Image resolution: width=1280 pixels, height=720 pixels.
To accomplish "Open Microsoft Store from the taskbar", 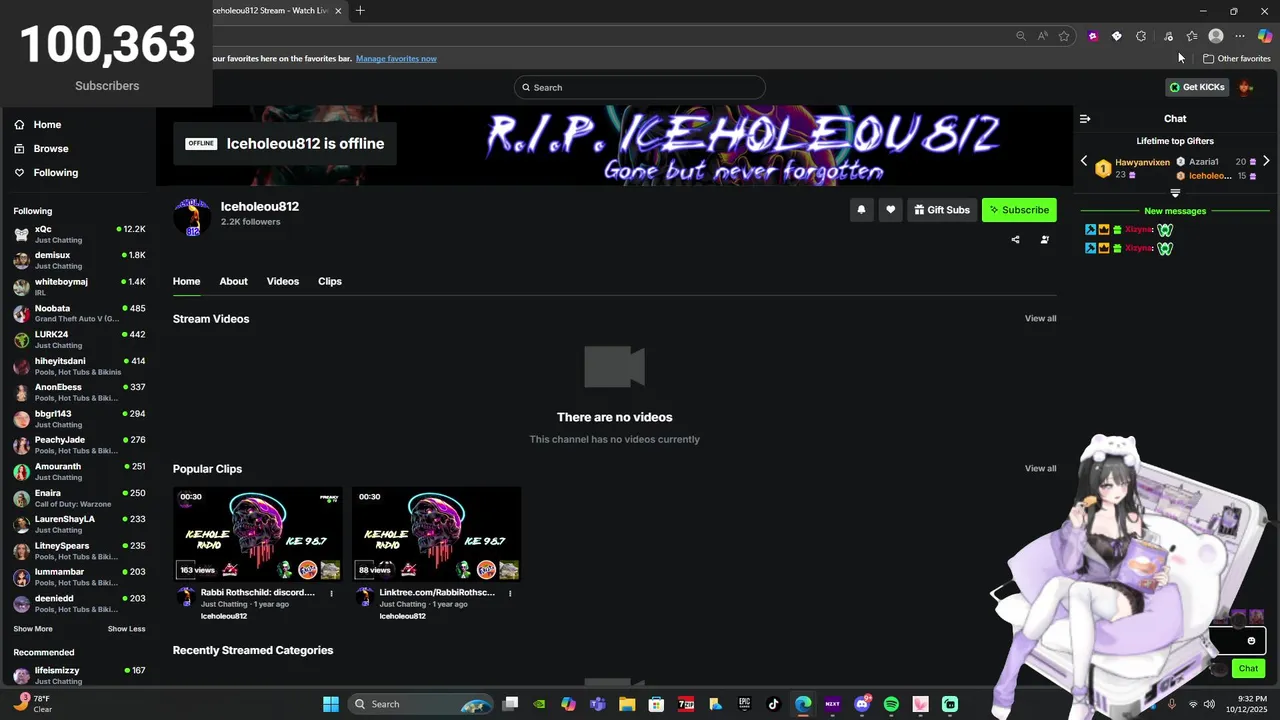I will 656,704.
